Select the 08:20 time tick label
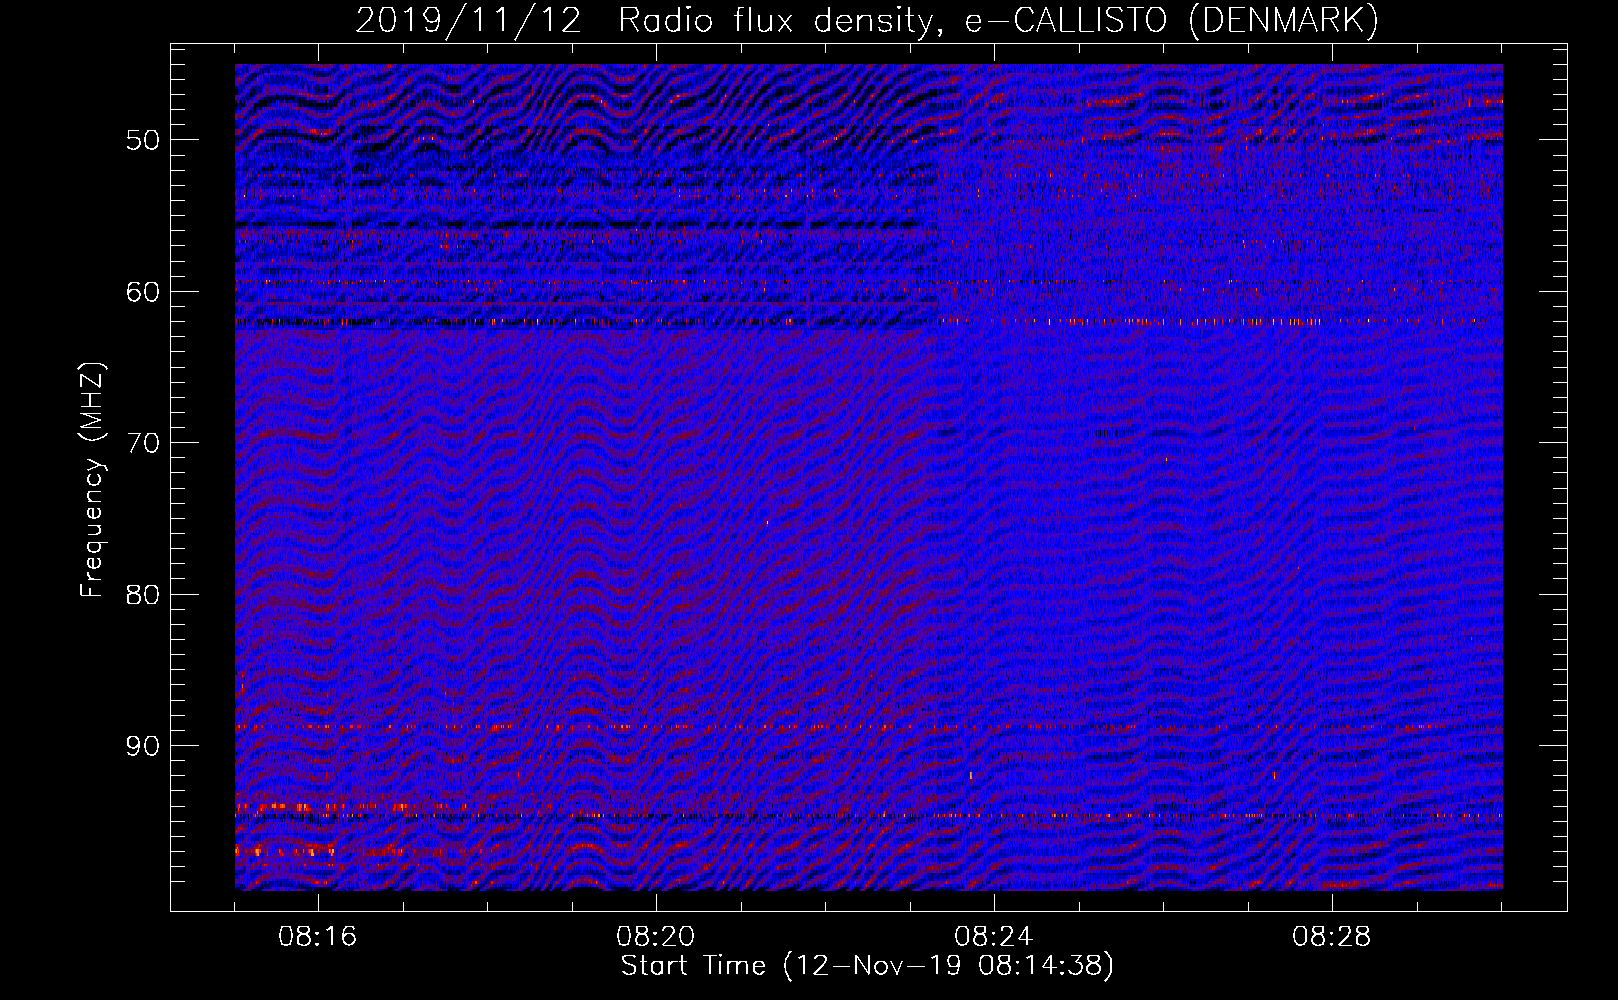 [656, 937]
